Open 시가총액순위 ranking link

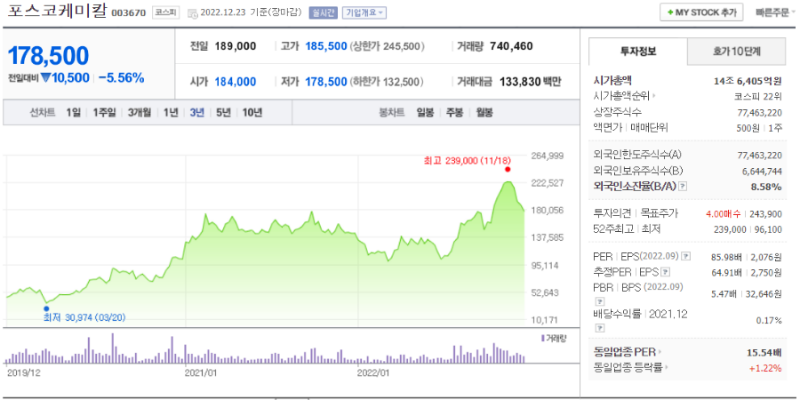click(625, 95)
